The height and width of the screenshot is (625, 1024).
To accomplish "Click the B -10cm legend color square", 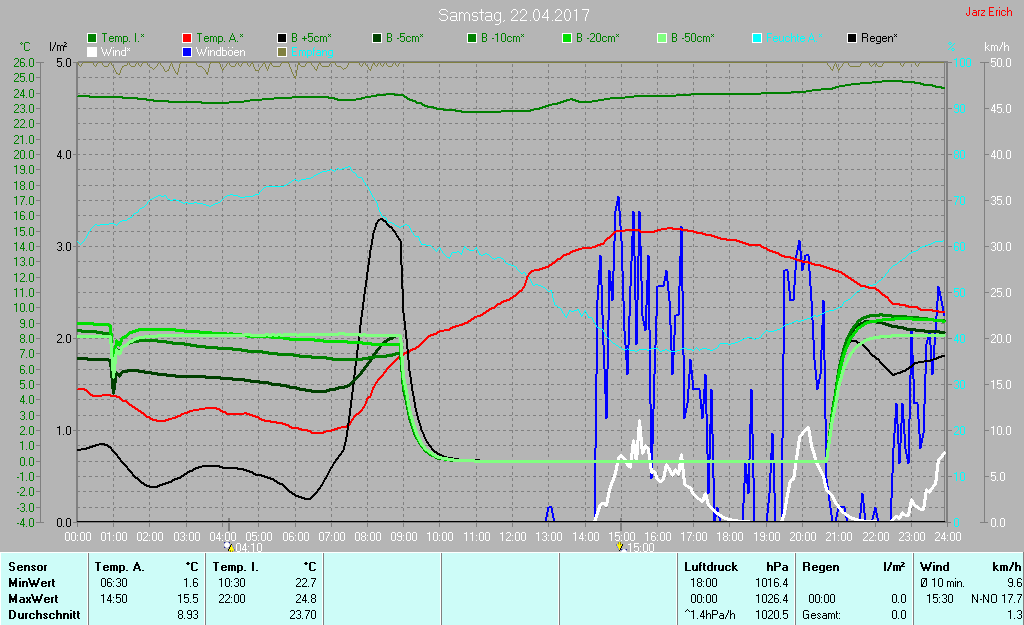I will [x=472, y=38].
